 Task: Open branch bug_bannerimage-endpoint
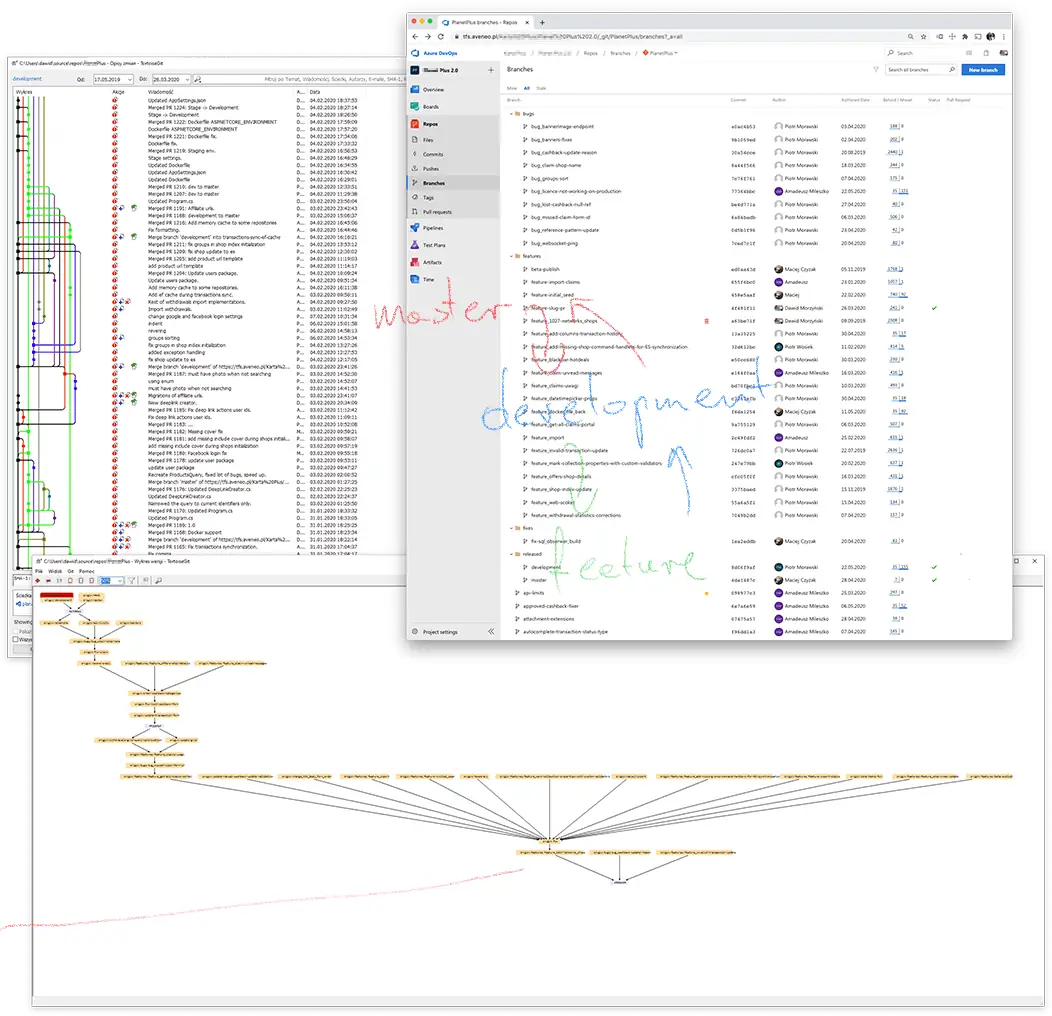click(562, 126)
